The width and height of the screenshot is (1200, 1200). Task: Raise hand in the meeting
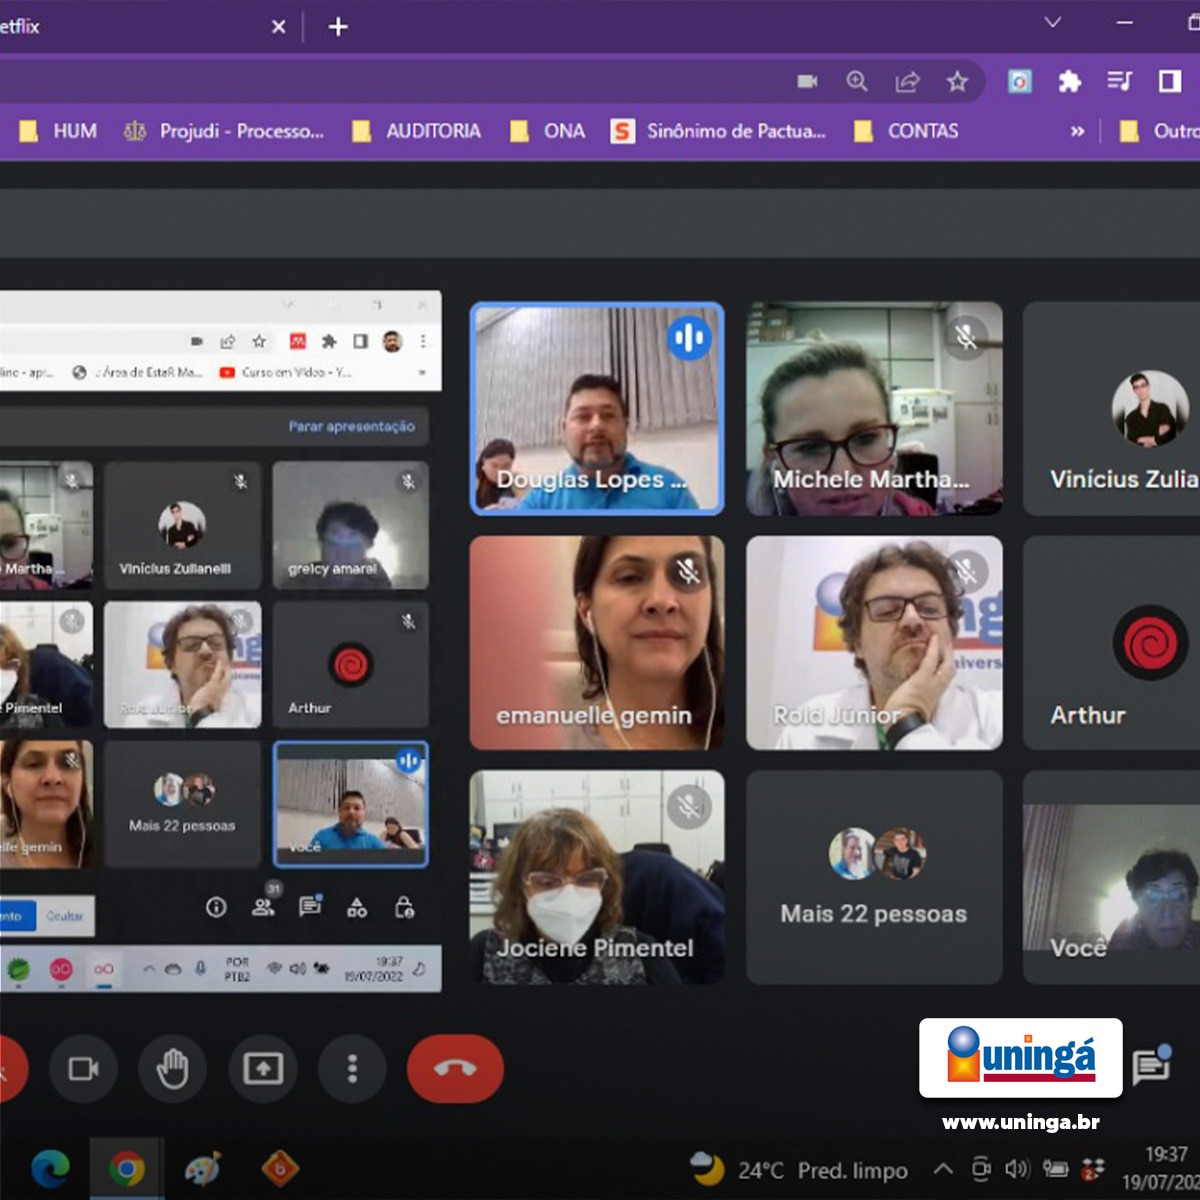click(172, 1069)
